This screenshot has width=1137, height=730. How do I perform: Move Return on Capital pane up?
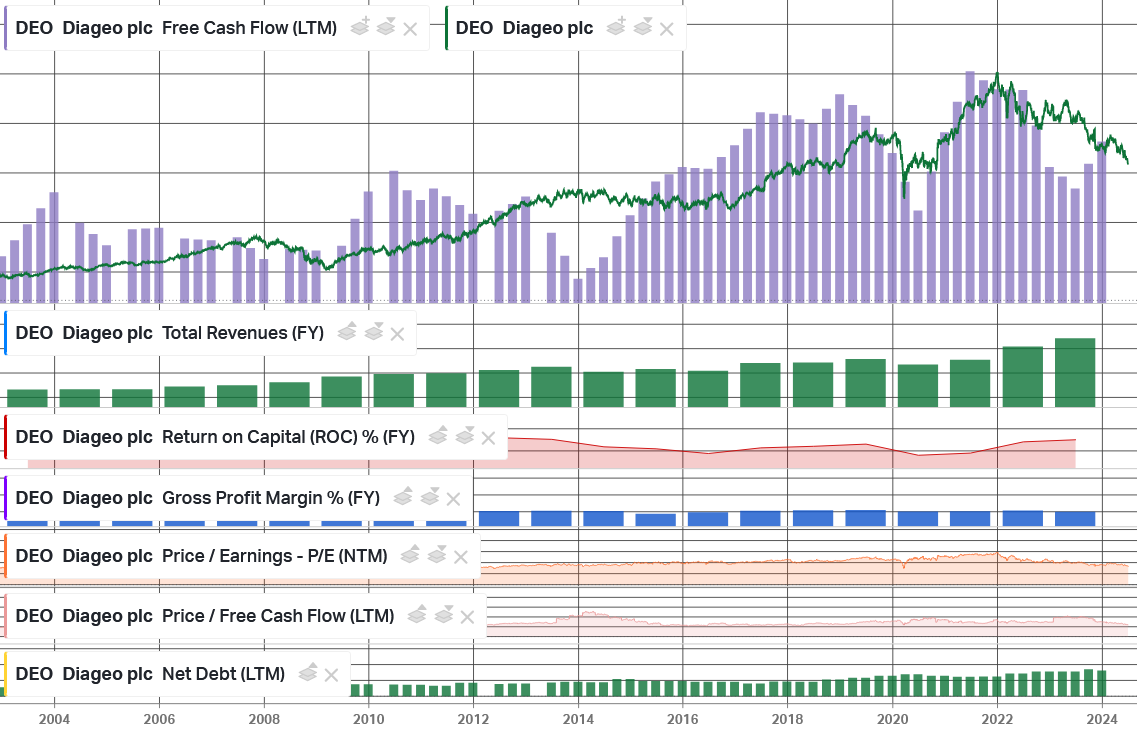tap(438, 436)
